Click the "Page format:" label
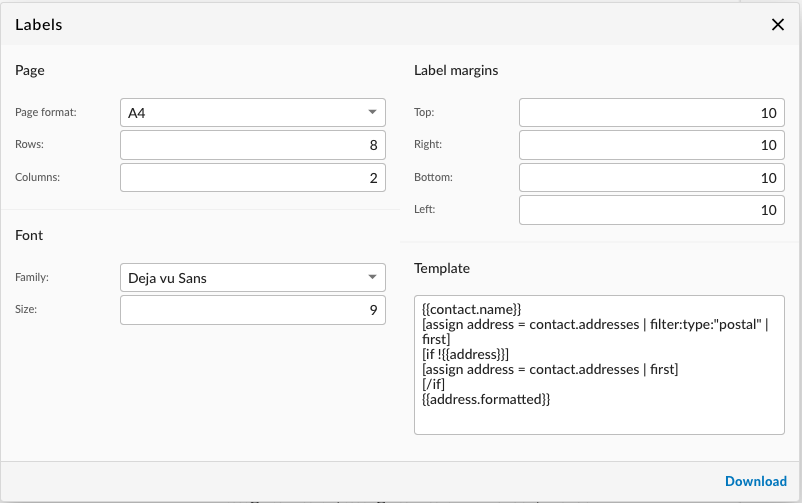 click(46, 113)
